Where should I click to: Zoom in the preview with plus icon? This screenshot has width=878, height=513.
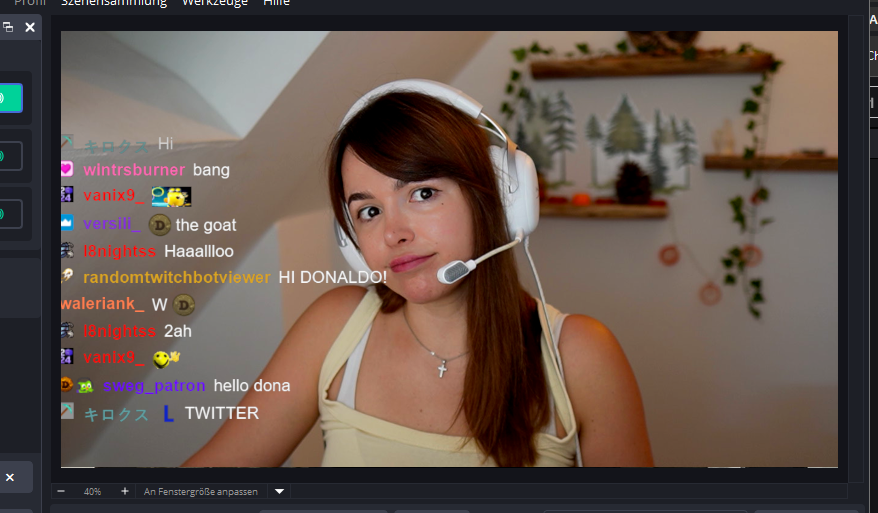point(125,491)
